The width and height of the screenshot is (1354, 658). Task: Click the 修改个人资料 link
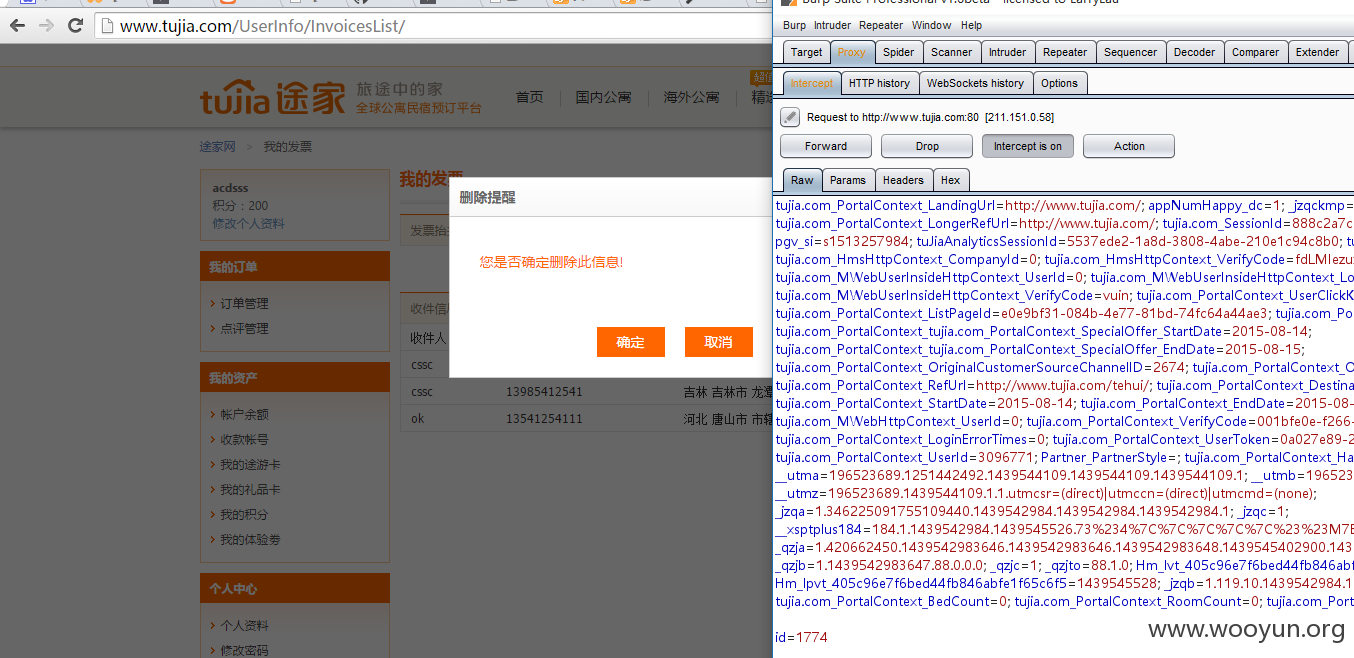coord(248,223)
